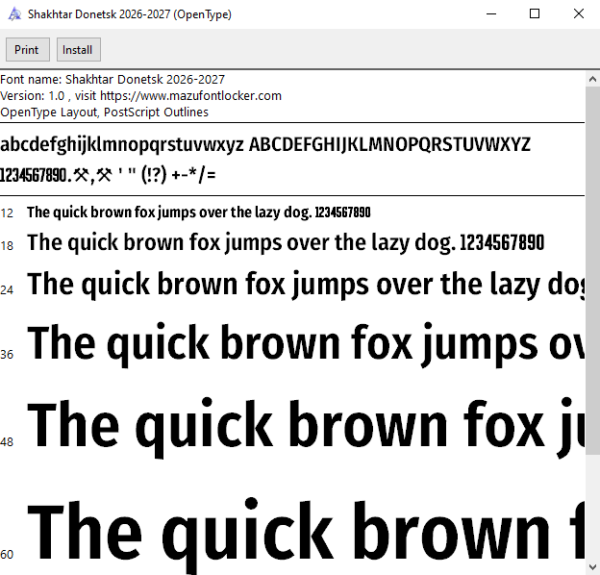Click 'OpenType Layout, PostScript Outlines' text
The width and height of the screenshot is (600, 575).
tap(104, 112)
